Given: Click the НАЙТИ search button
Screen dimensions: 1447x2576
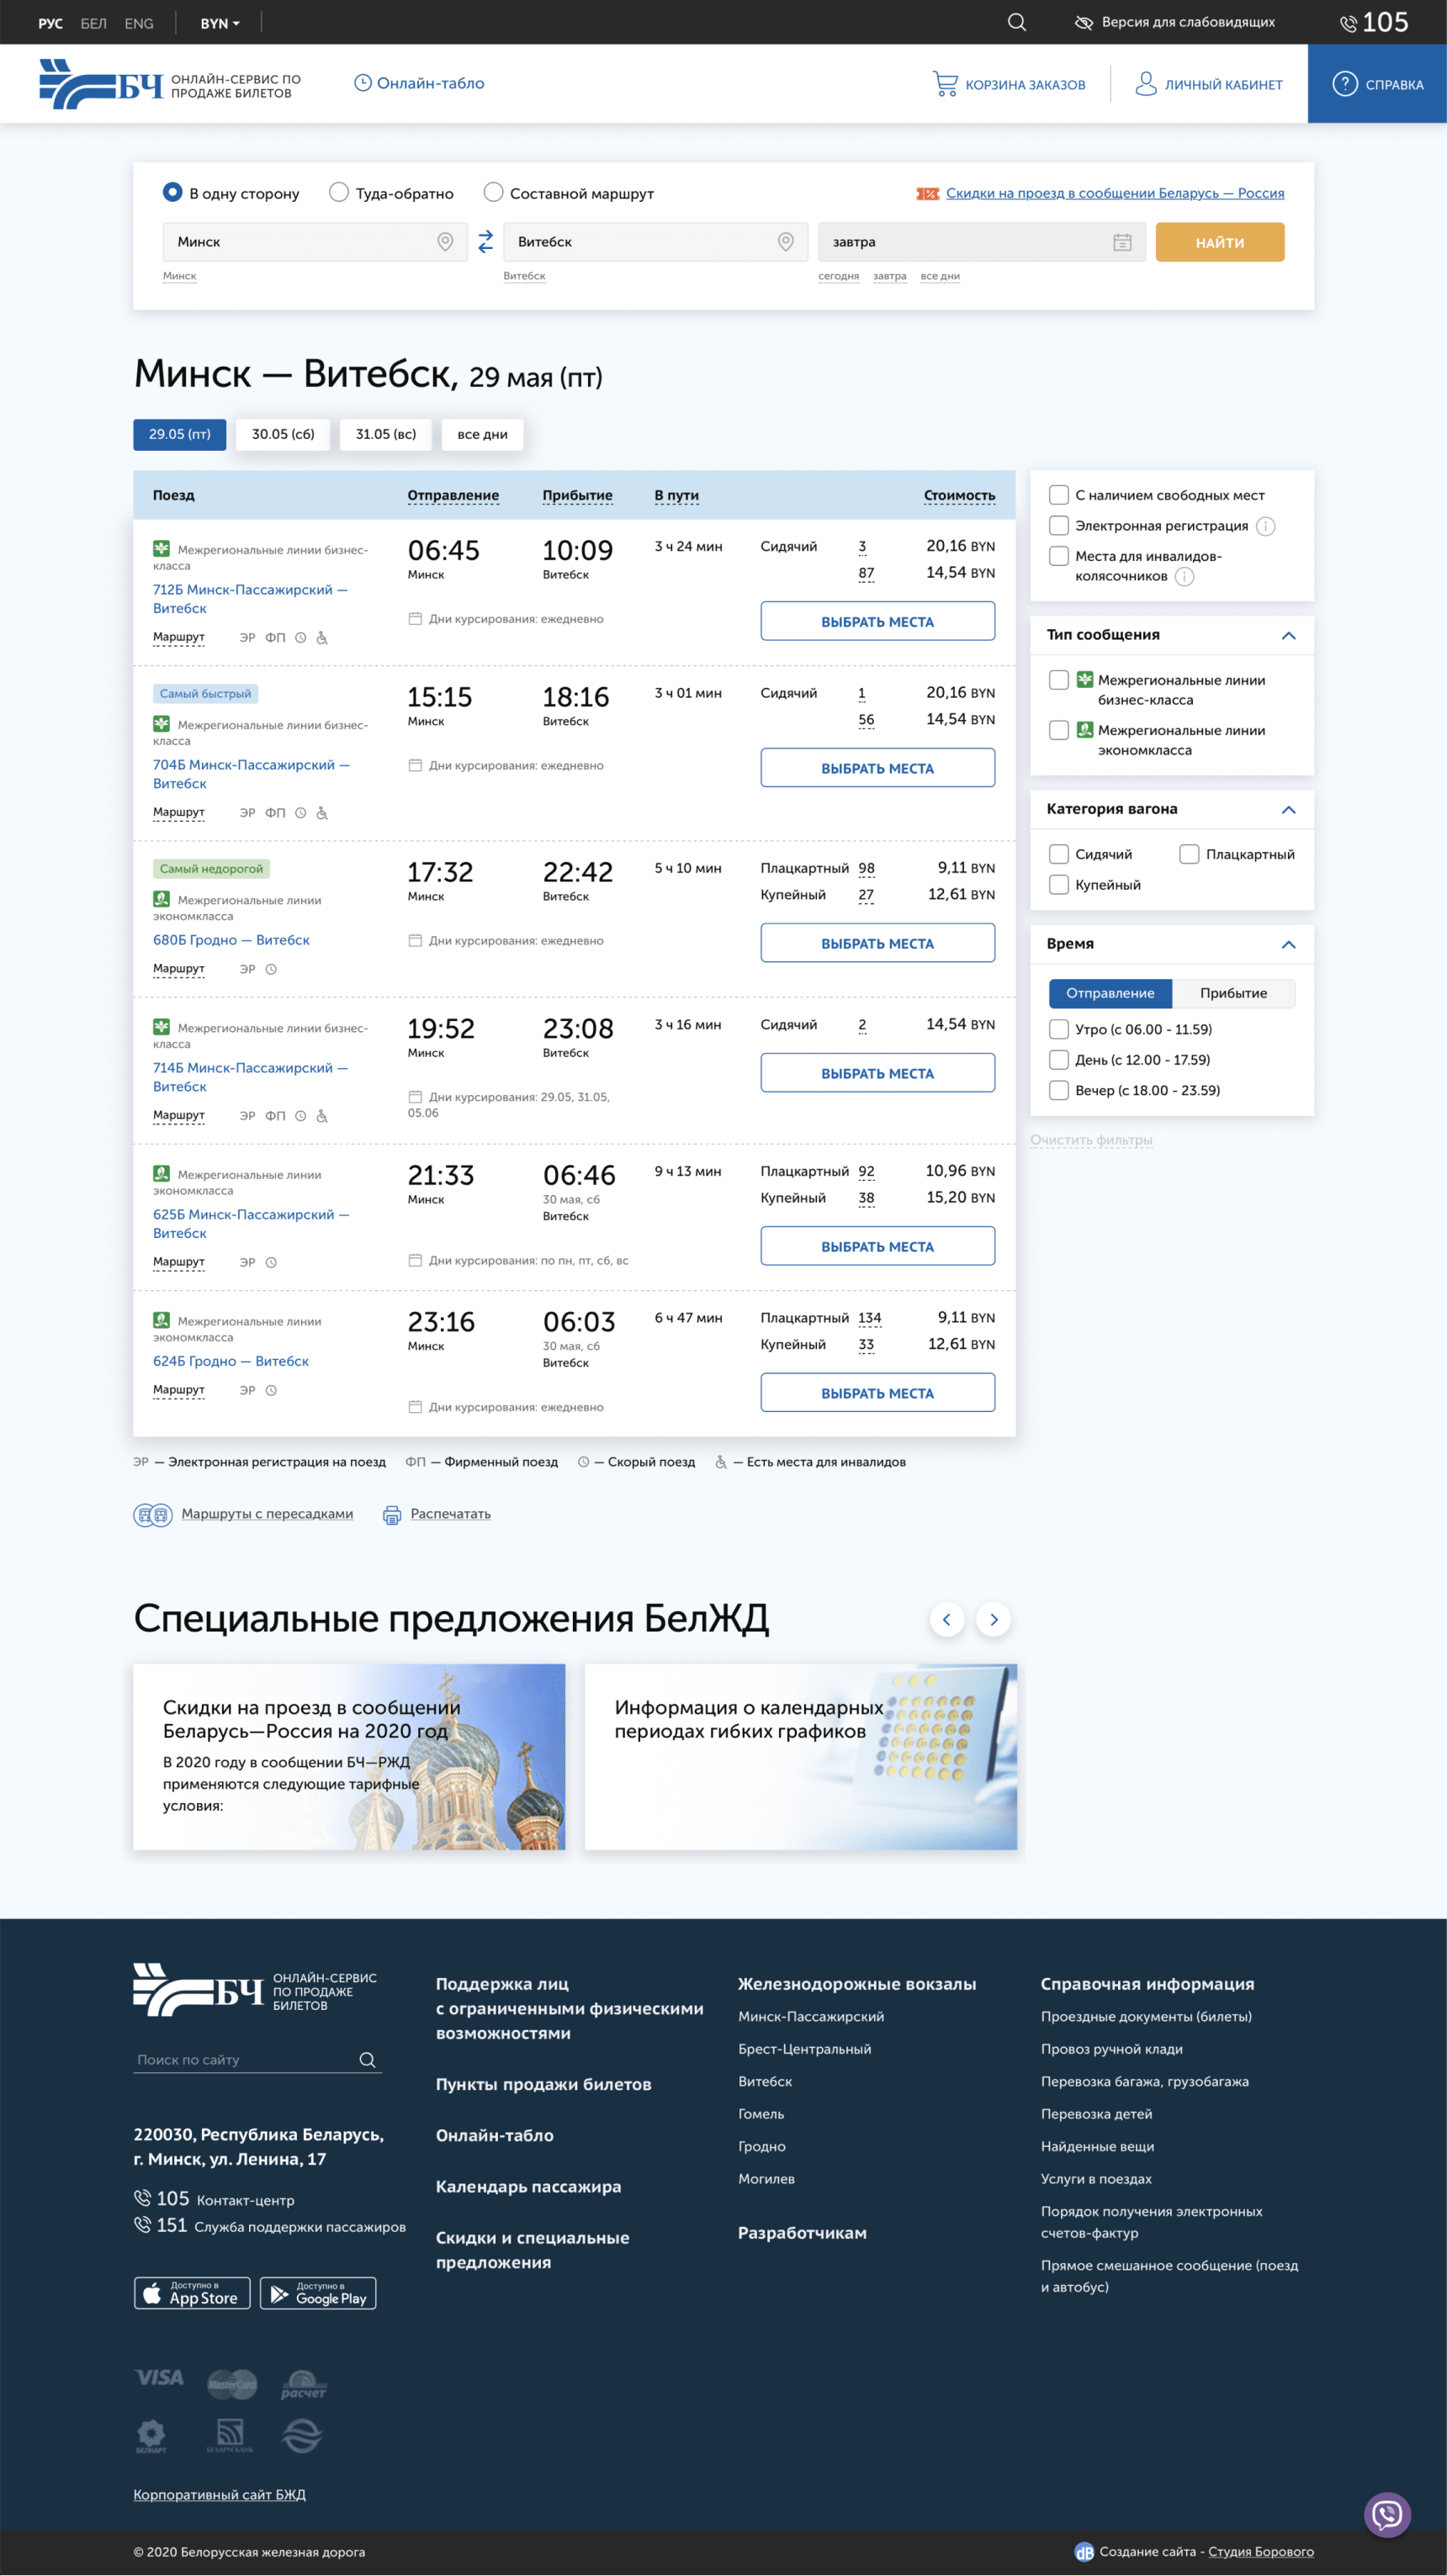Looking at the screenshot, I should coord(1220,242).
